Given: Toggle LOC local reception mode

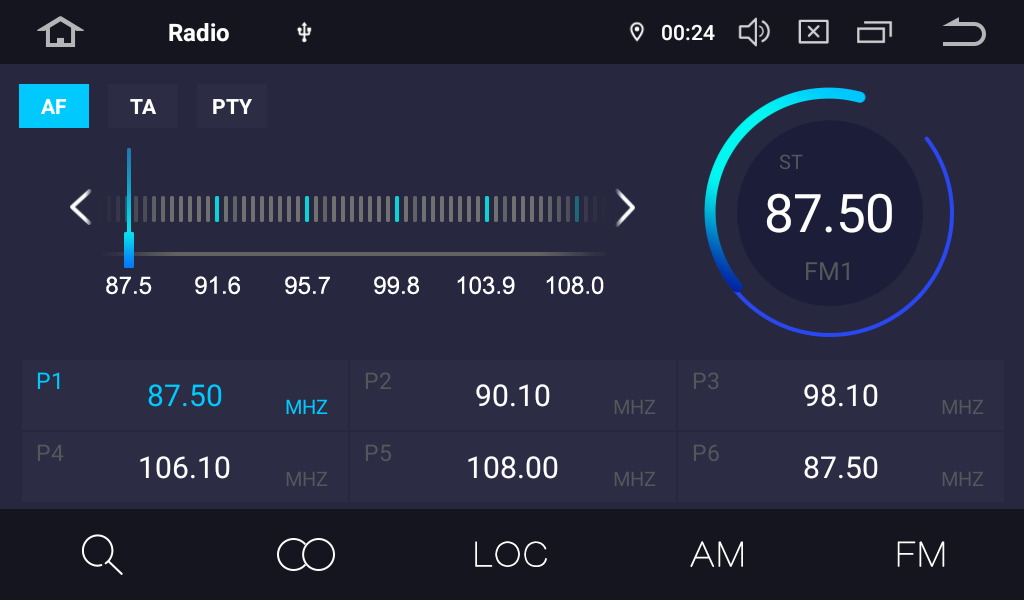Looking at the screenshot, I should [x=510, y=554].
